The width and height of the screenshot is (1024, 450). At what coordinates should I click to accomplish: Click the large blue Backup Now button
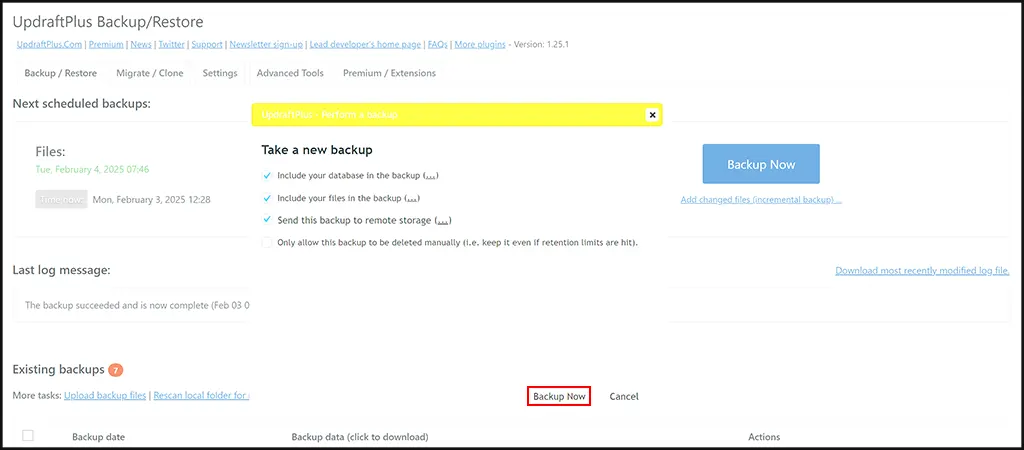point(761,164)
